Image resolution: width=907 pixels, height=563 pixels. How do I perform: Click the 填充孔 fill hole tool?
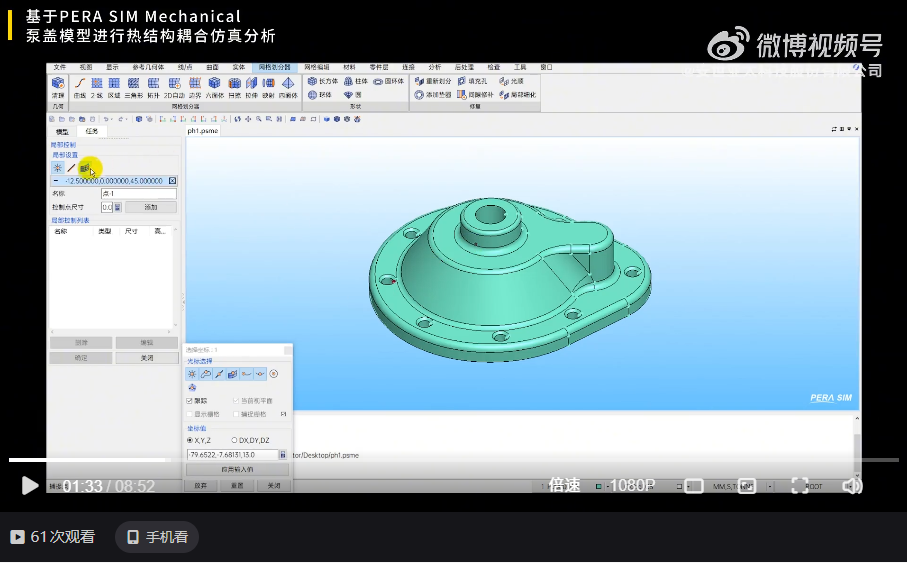click(473, 82)
